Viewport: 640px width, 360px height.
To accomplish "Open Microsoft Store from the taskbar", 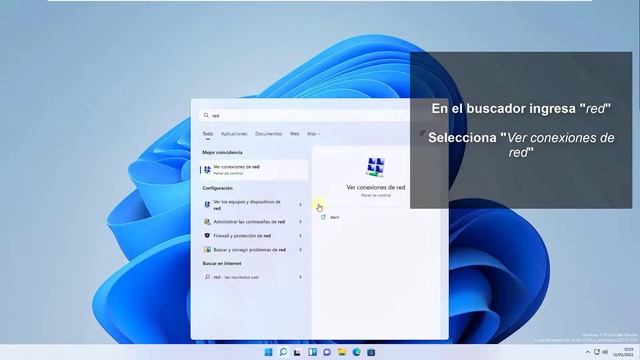I will pos(371,352).
